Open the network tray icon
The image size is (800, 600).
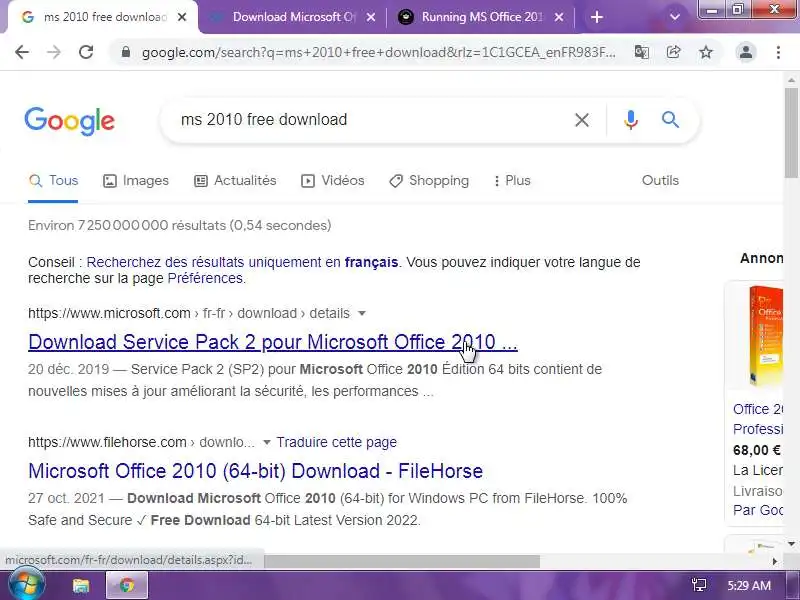click(698, 585)
